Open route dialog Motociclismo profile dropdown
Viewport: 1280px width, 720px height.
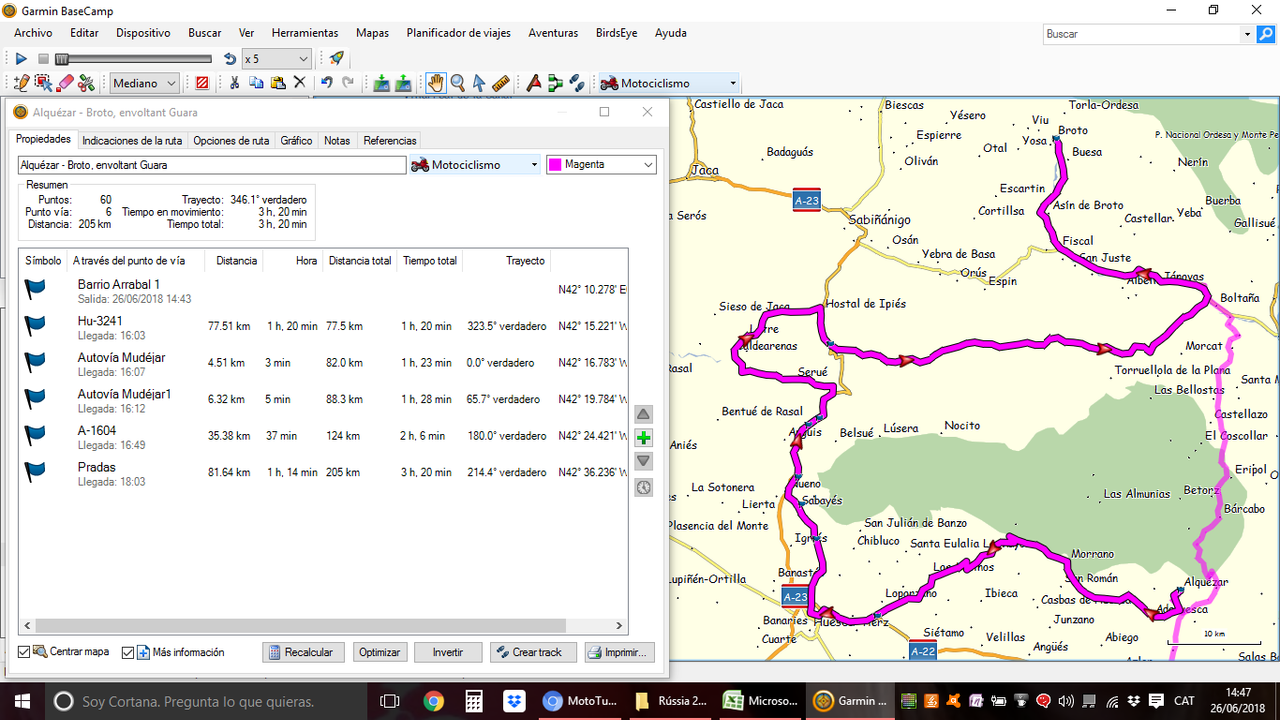point(475,165)
